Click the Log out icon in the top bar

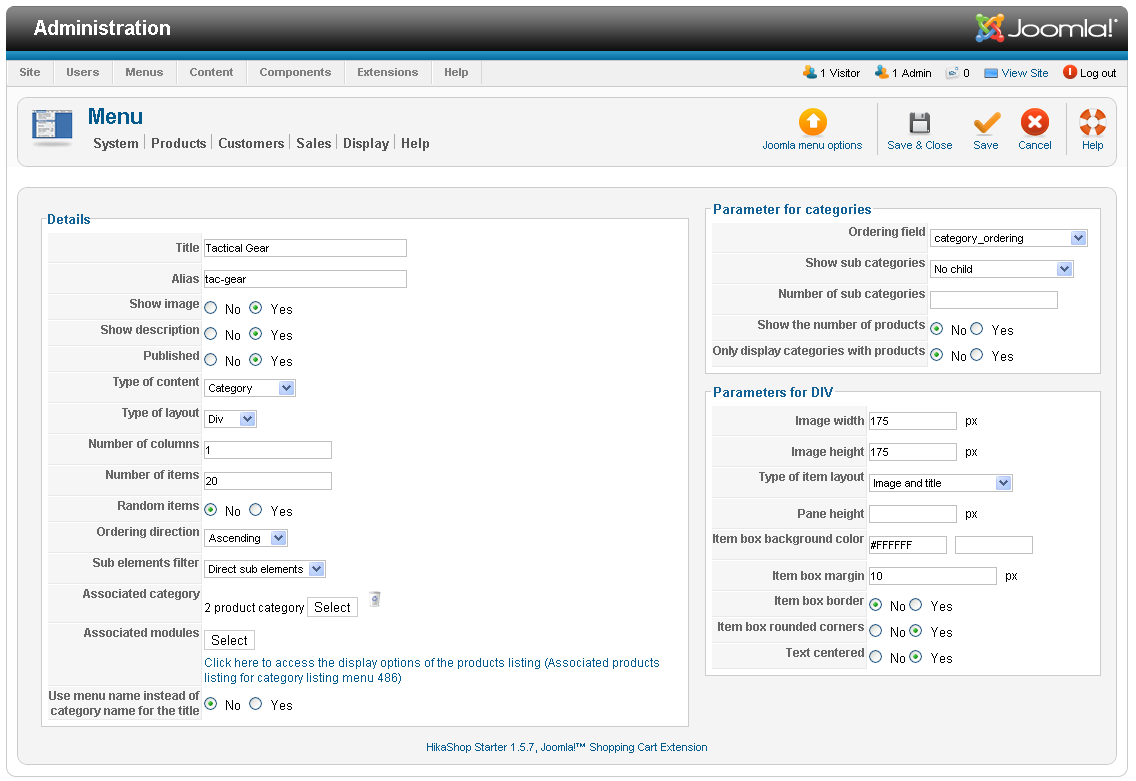[1070, 73]
